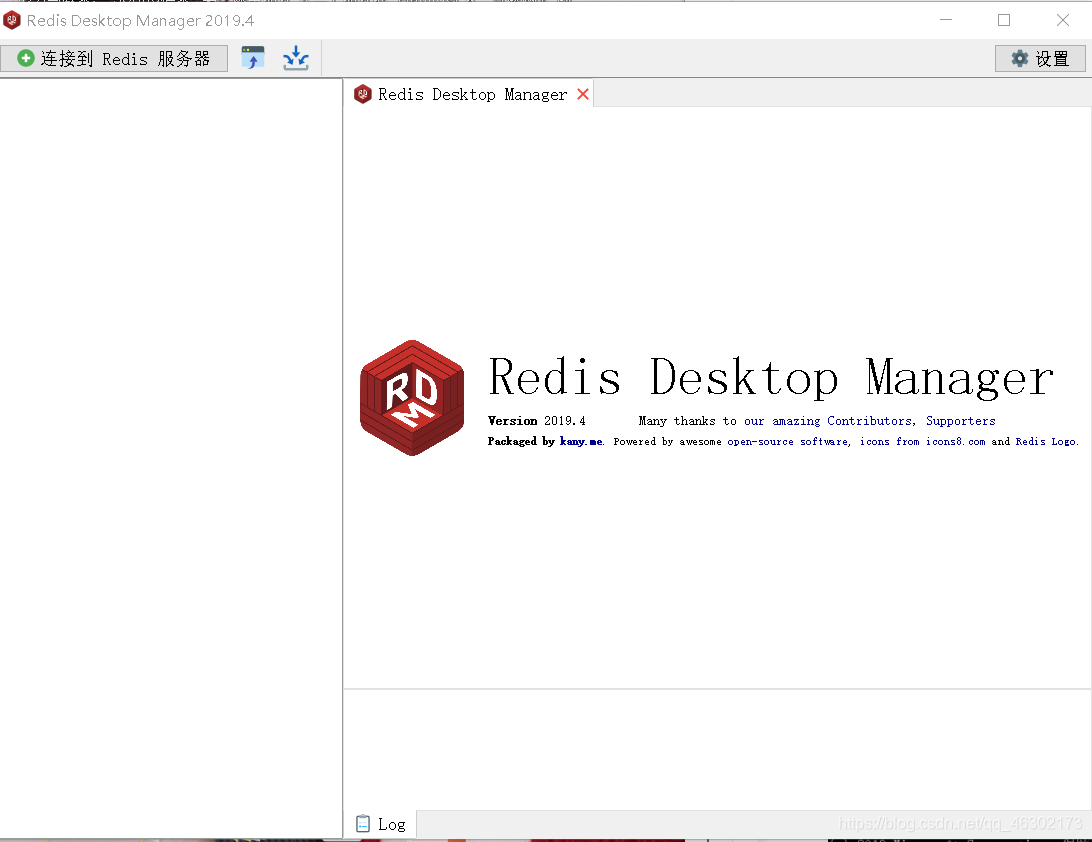Open the Supporters link
This screenshot has height=842, width=1092.
(x=960, y=421)
